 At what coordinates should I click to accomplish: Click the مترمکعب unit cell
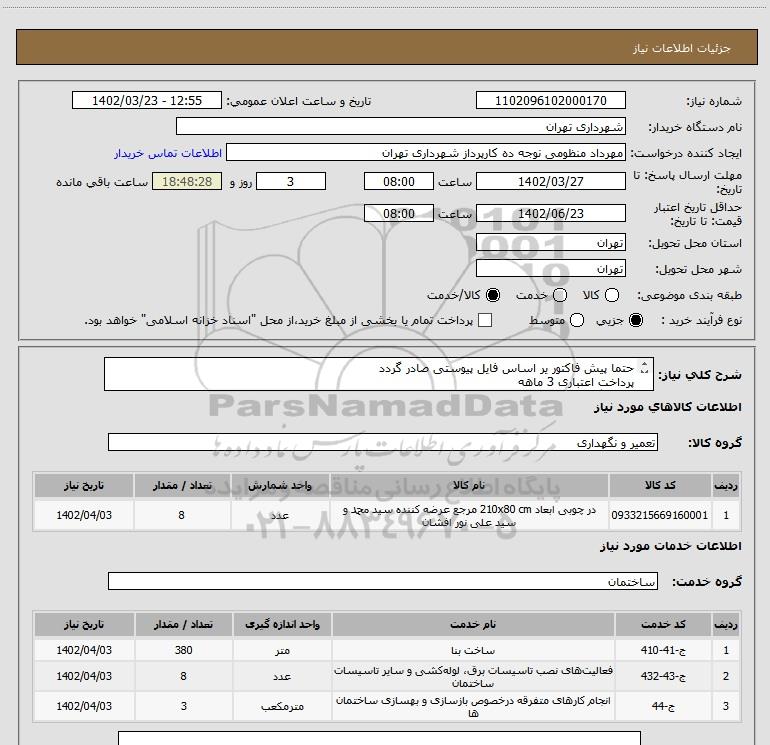282,706
